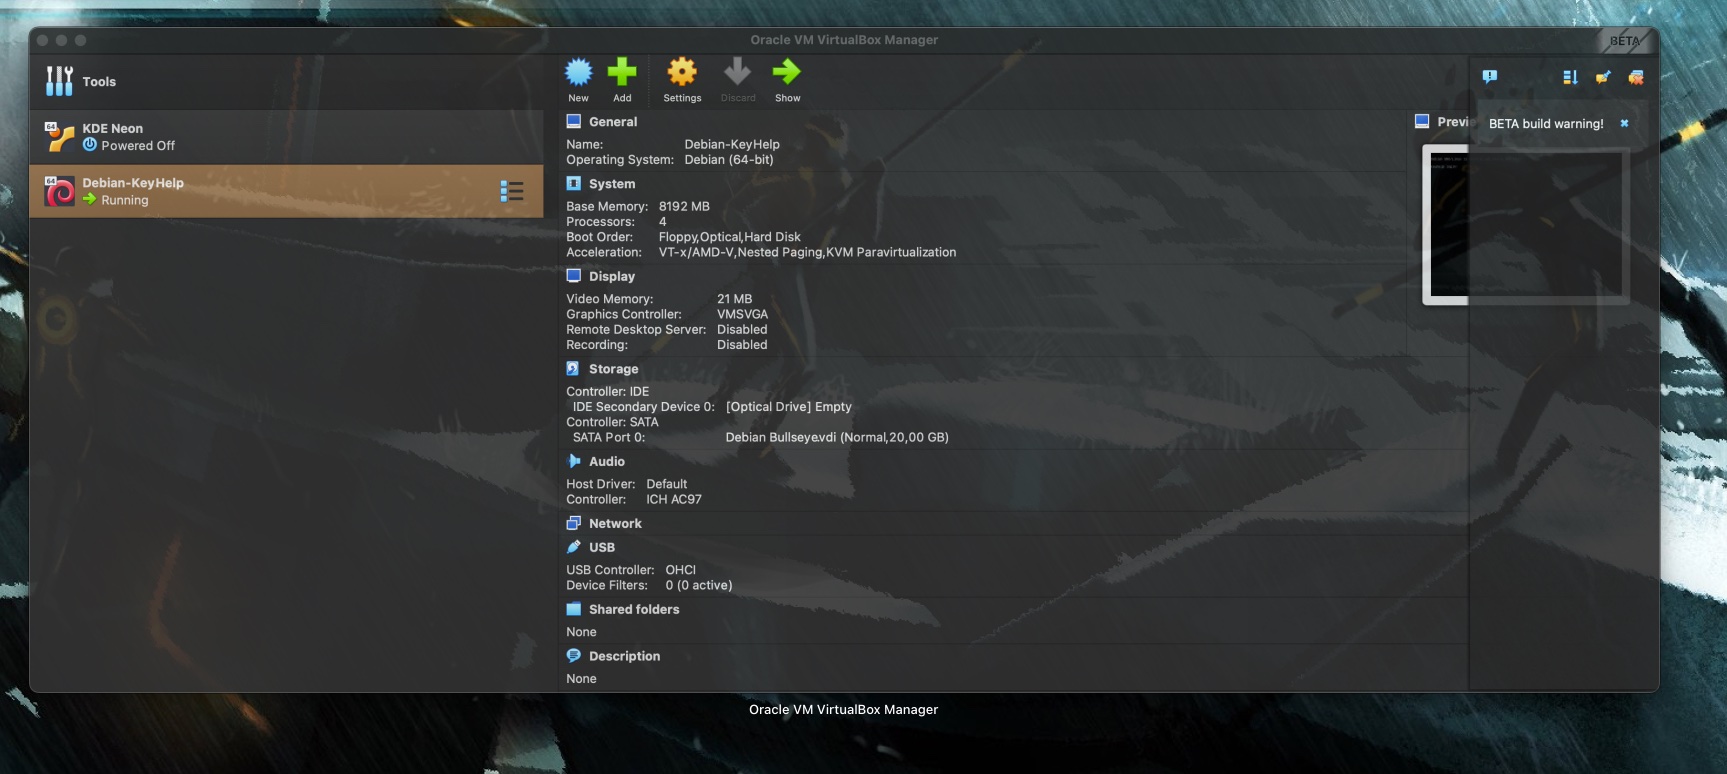1727x774 pixels.
Task: Toggle notification ordering with the sort icon
Action: pos(1570,77)
